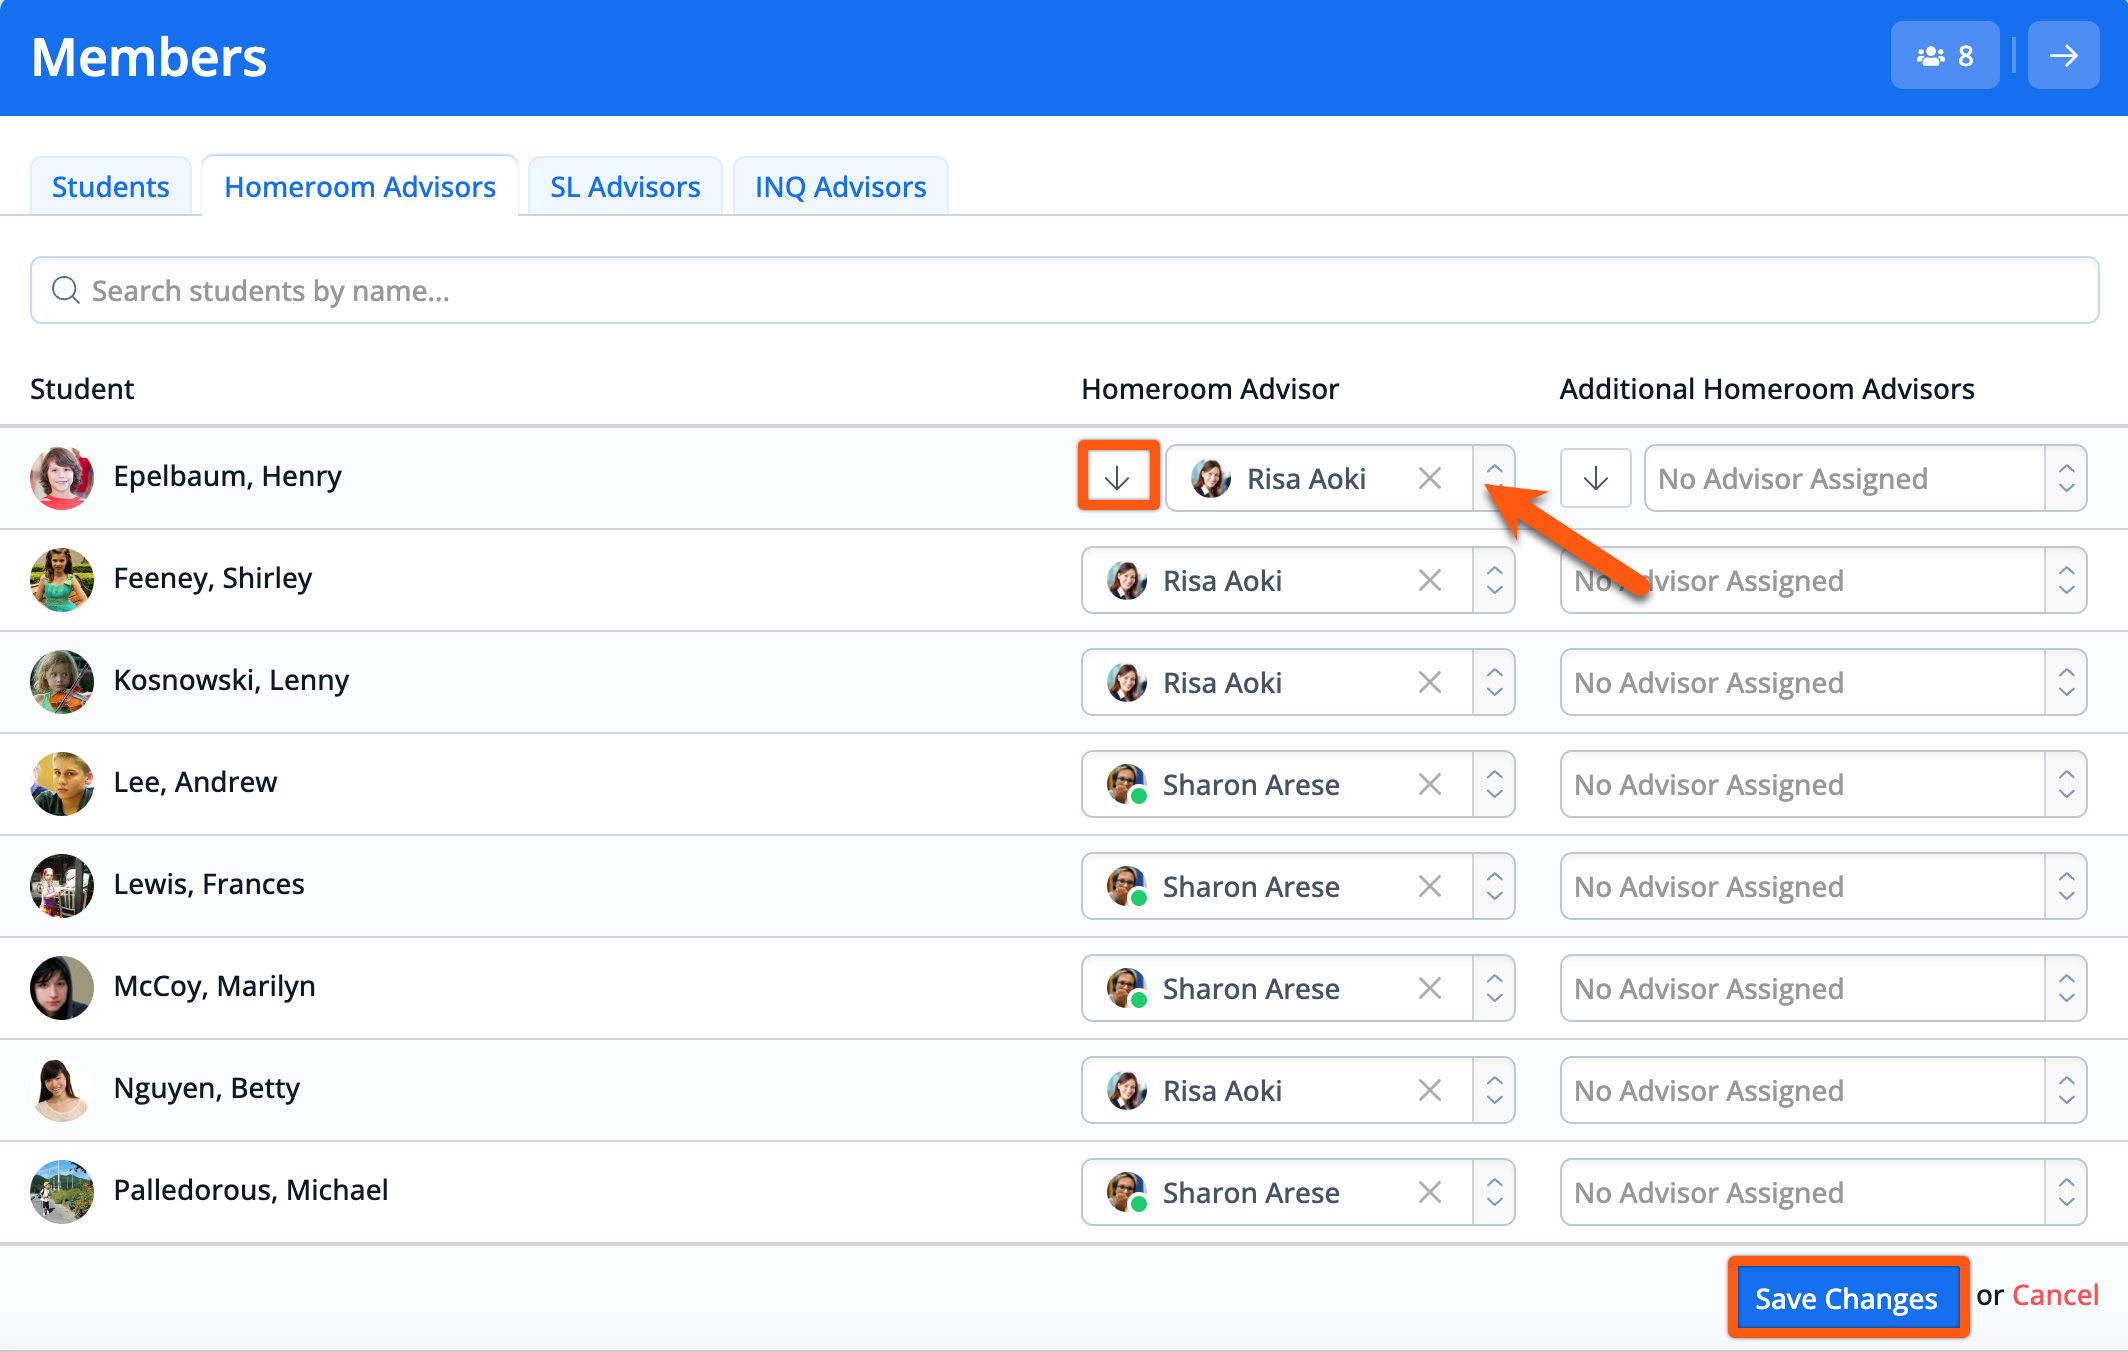
Task: Clear the homeroom advisor for Nguyen, Betty
Action: (1429, 1090)
